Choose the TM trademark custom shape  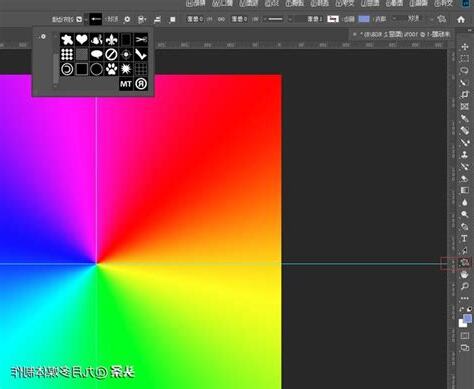tap(126, 84)
